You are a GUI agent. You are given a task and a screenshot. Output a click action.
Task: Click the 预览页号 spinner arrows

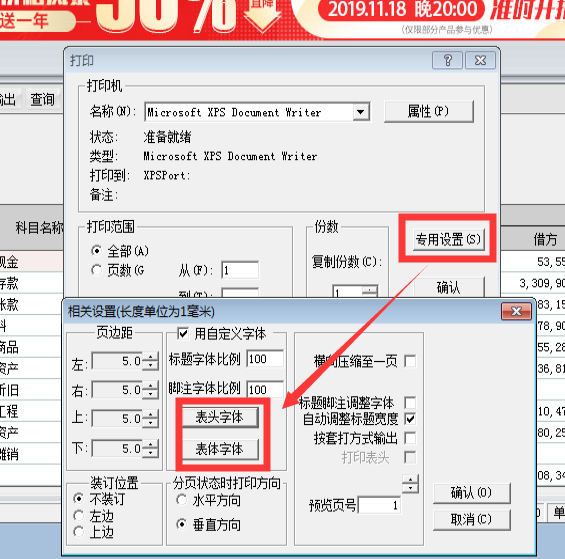[410, 484]
